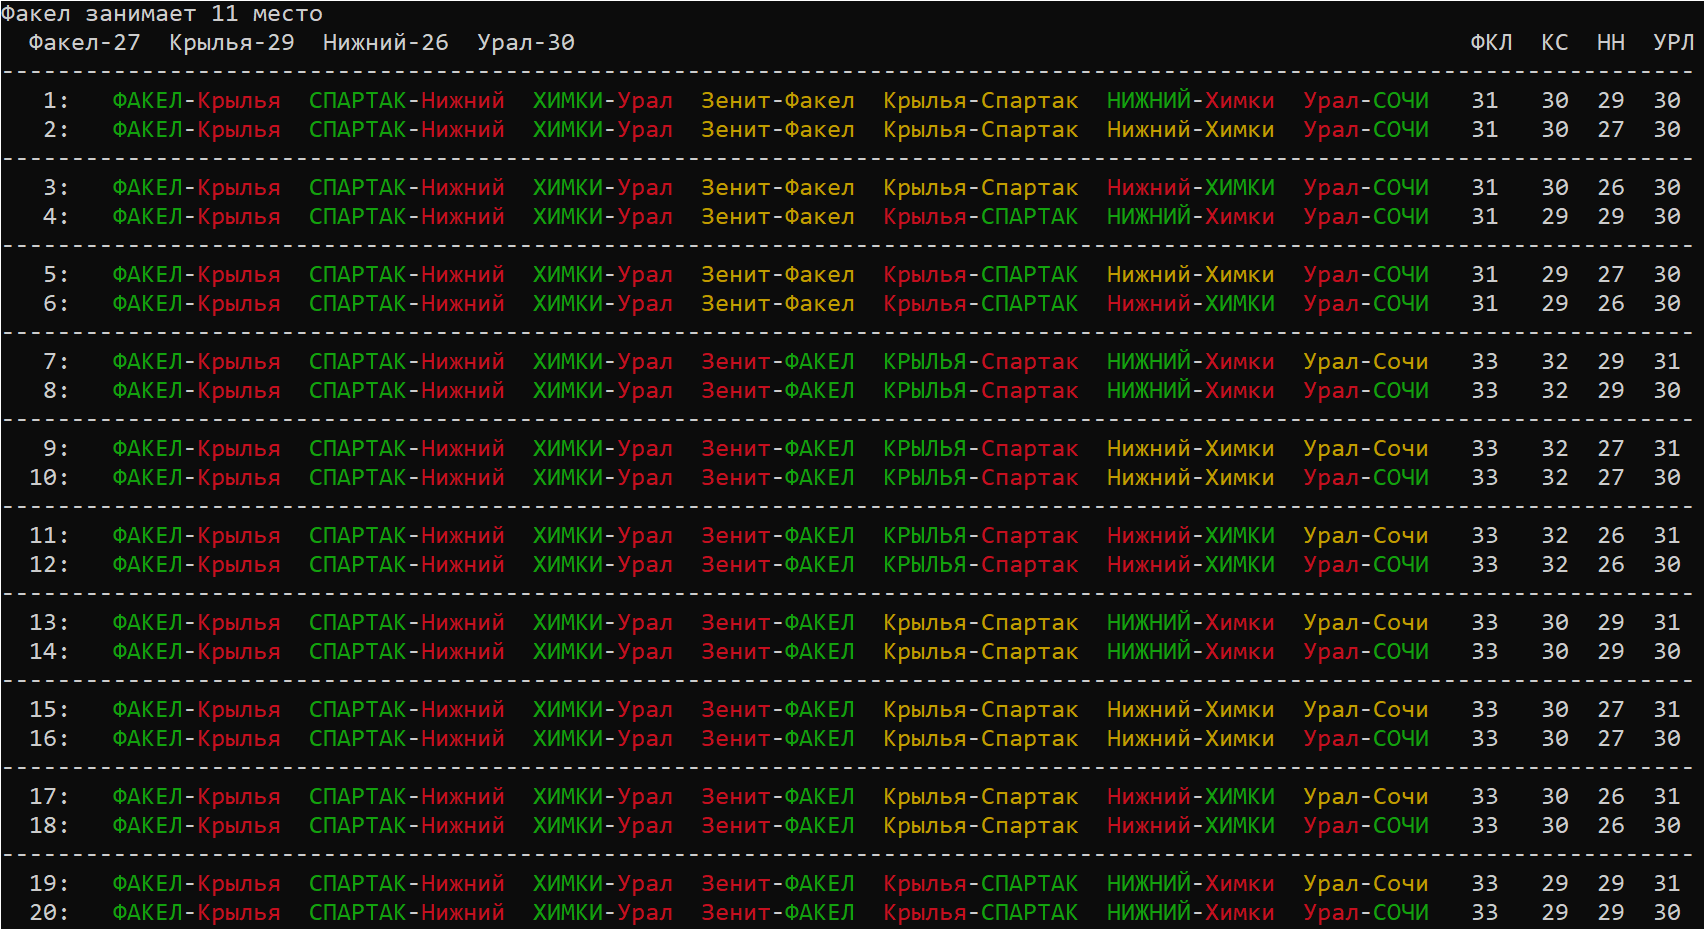The width and height of the screenshot is (1704, 939).
Task: Click "Крылья-29" in the standings line
Action: 232,43
